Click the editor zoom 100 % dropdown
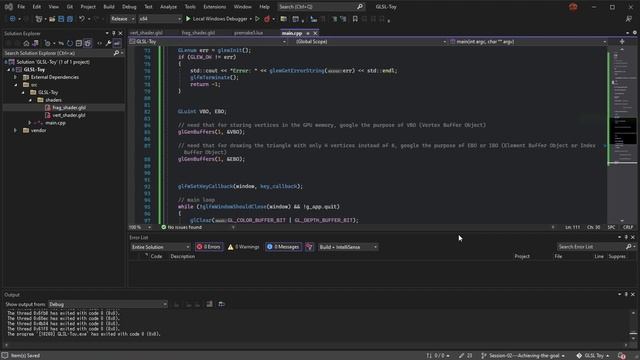The image size is (640, 360). pyautogui.click(x=140, y=227)
